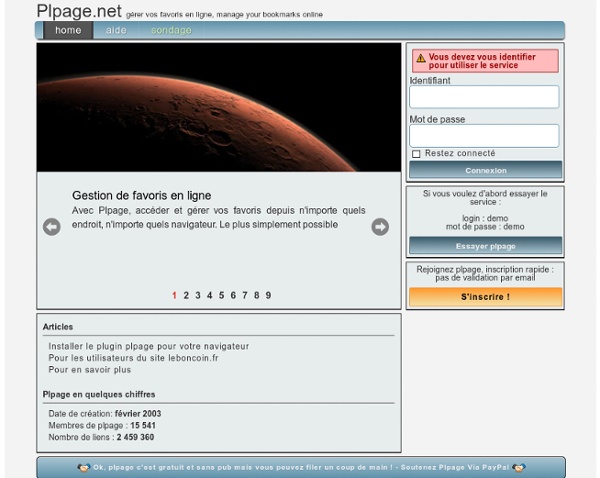Click the login : demo text
The height and width of the screenshot is (478, 600).
click(485, 218)
